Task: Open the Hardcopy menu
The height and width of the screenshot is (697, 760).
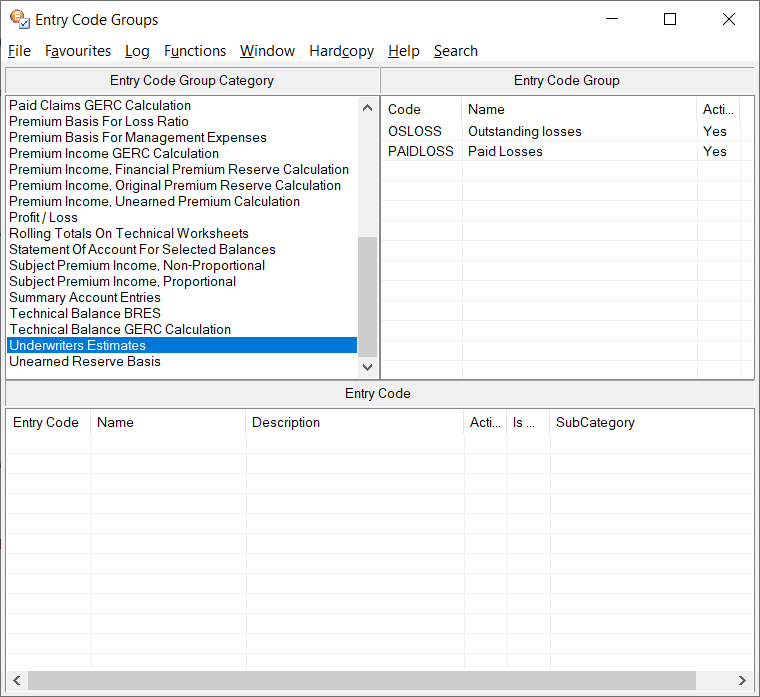Action: (341, 51)
